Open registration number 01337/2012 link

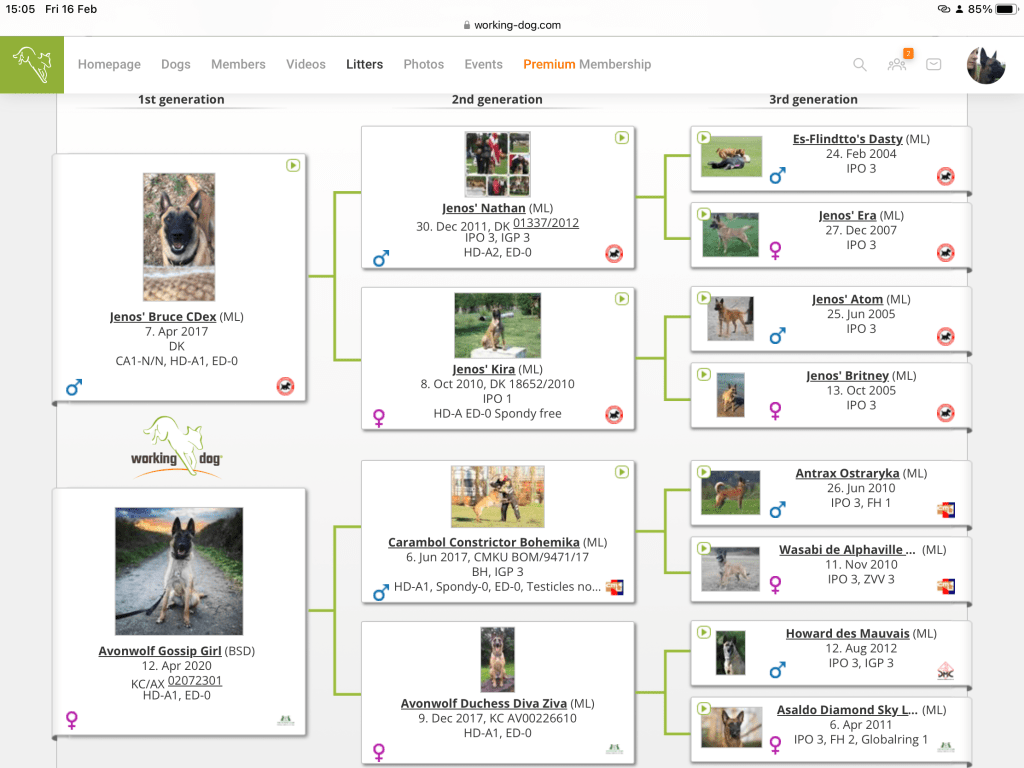546,223
